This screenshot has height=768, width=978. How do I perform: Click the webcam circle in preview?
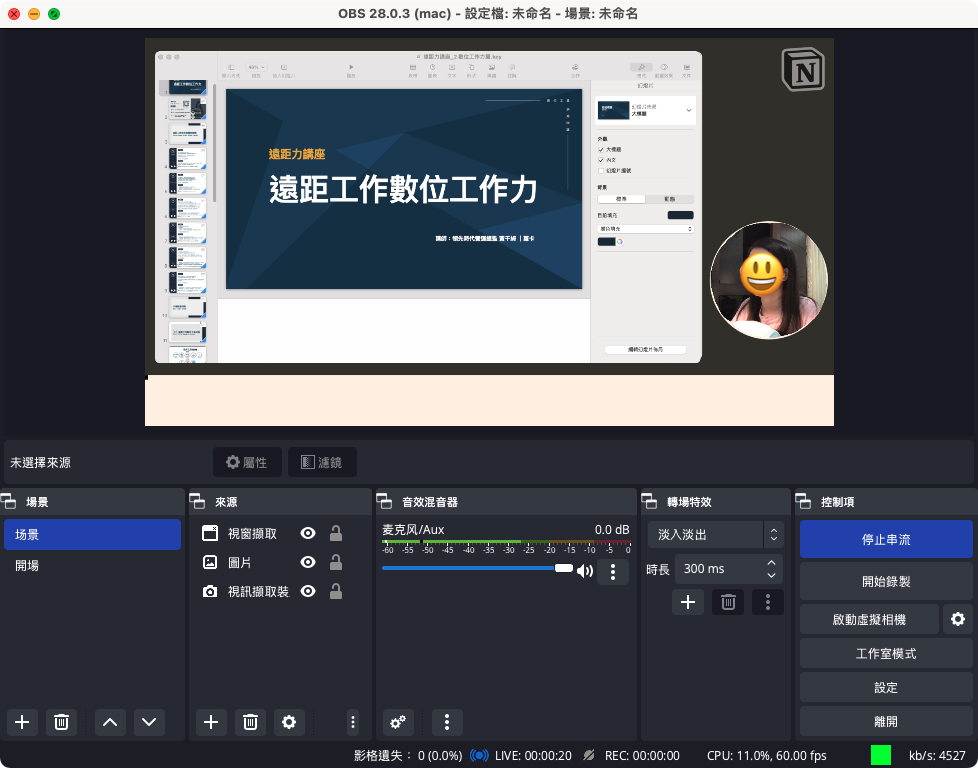[769, 280]
